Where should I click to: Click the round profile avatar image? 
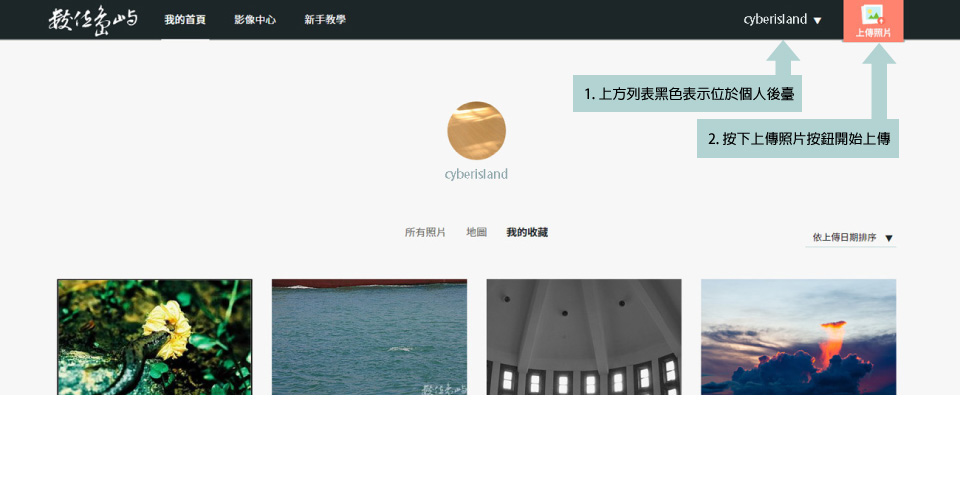point(476,130)
